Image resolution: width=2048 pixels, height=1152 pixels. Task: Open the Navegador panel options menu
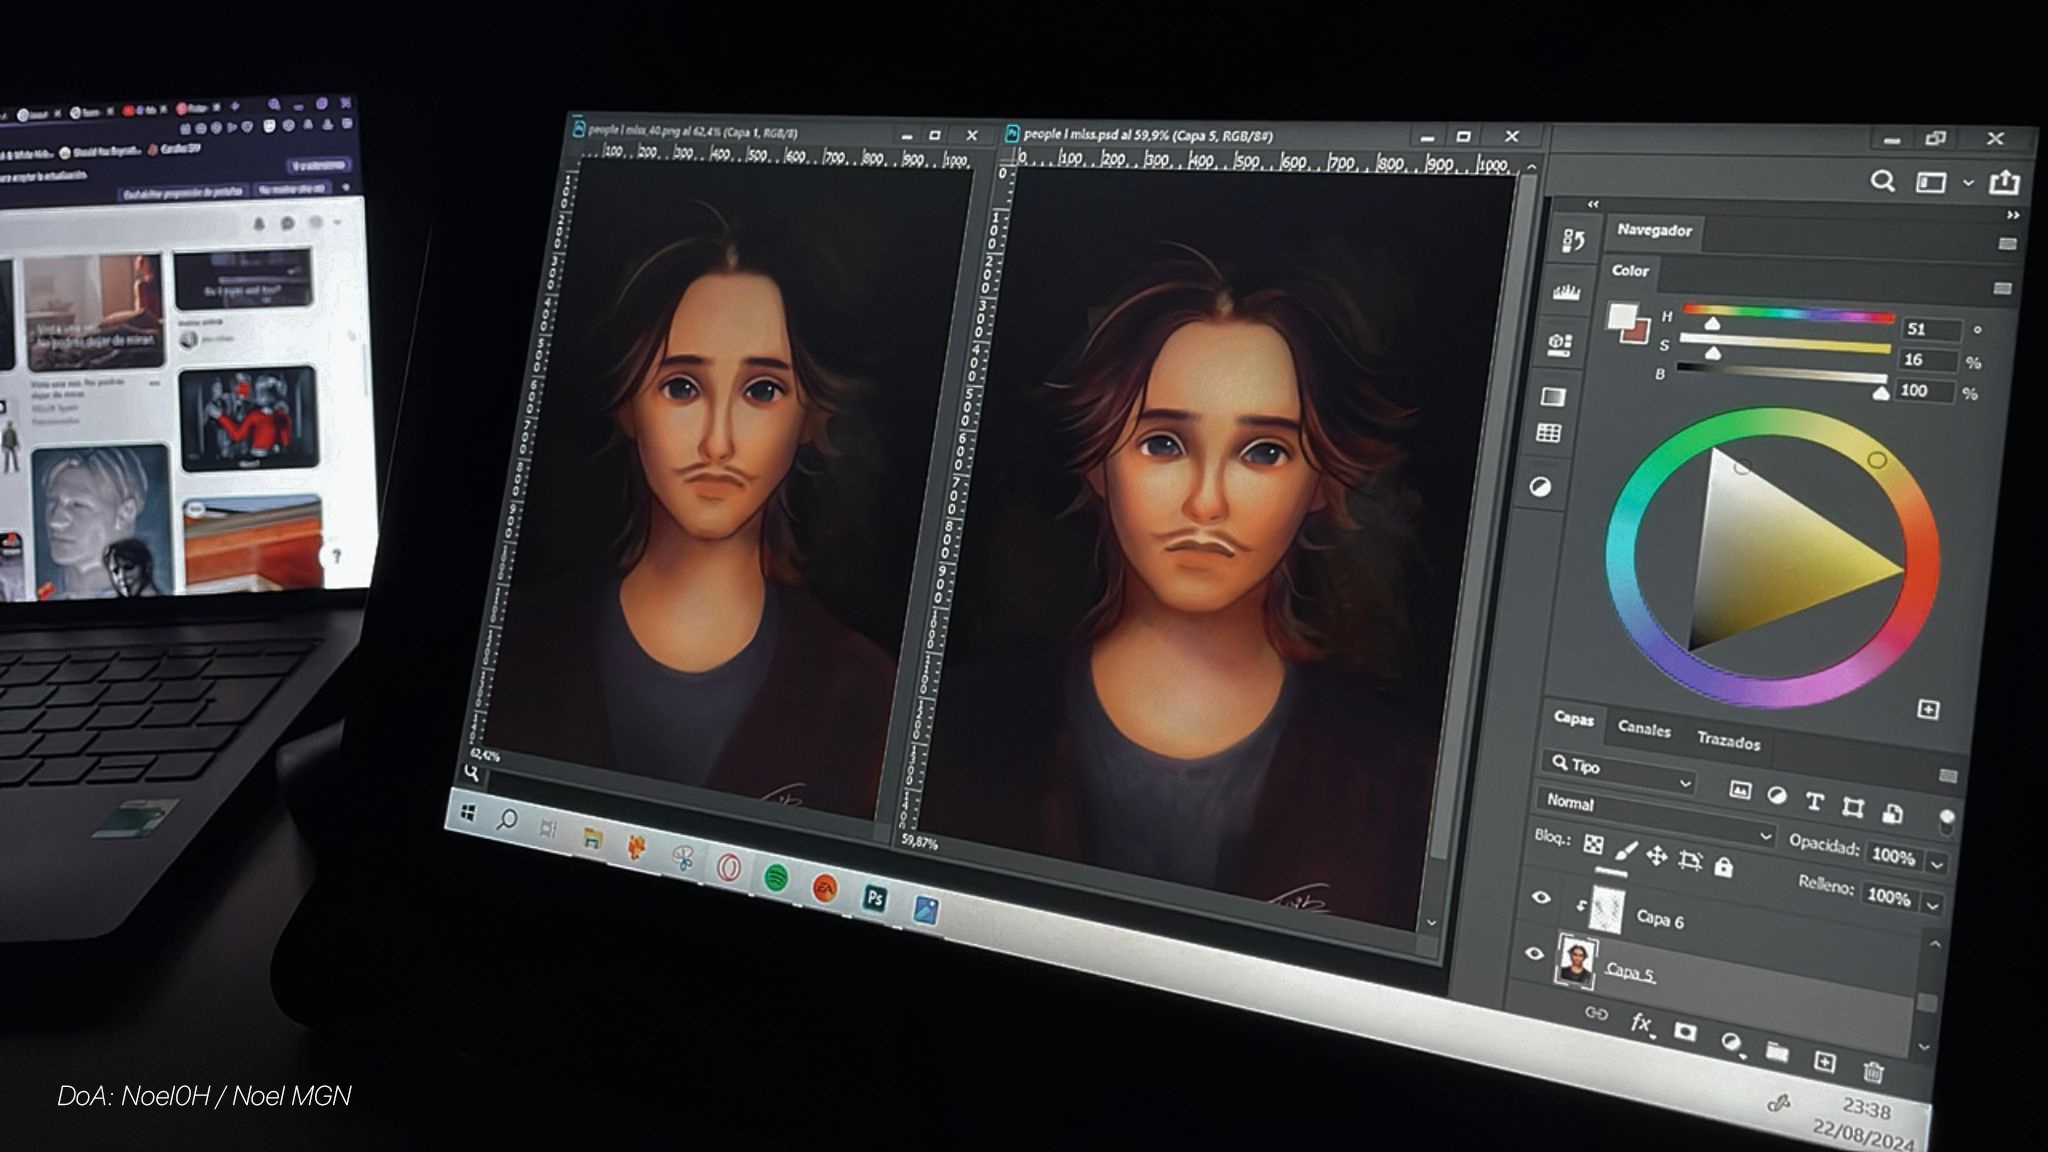(x=2007, y=243)
